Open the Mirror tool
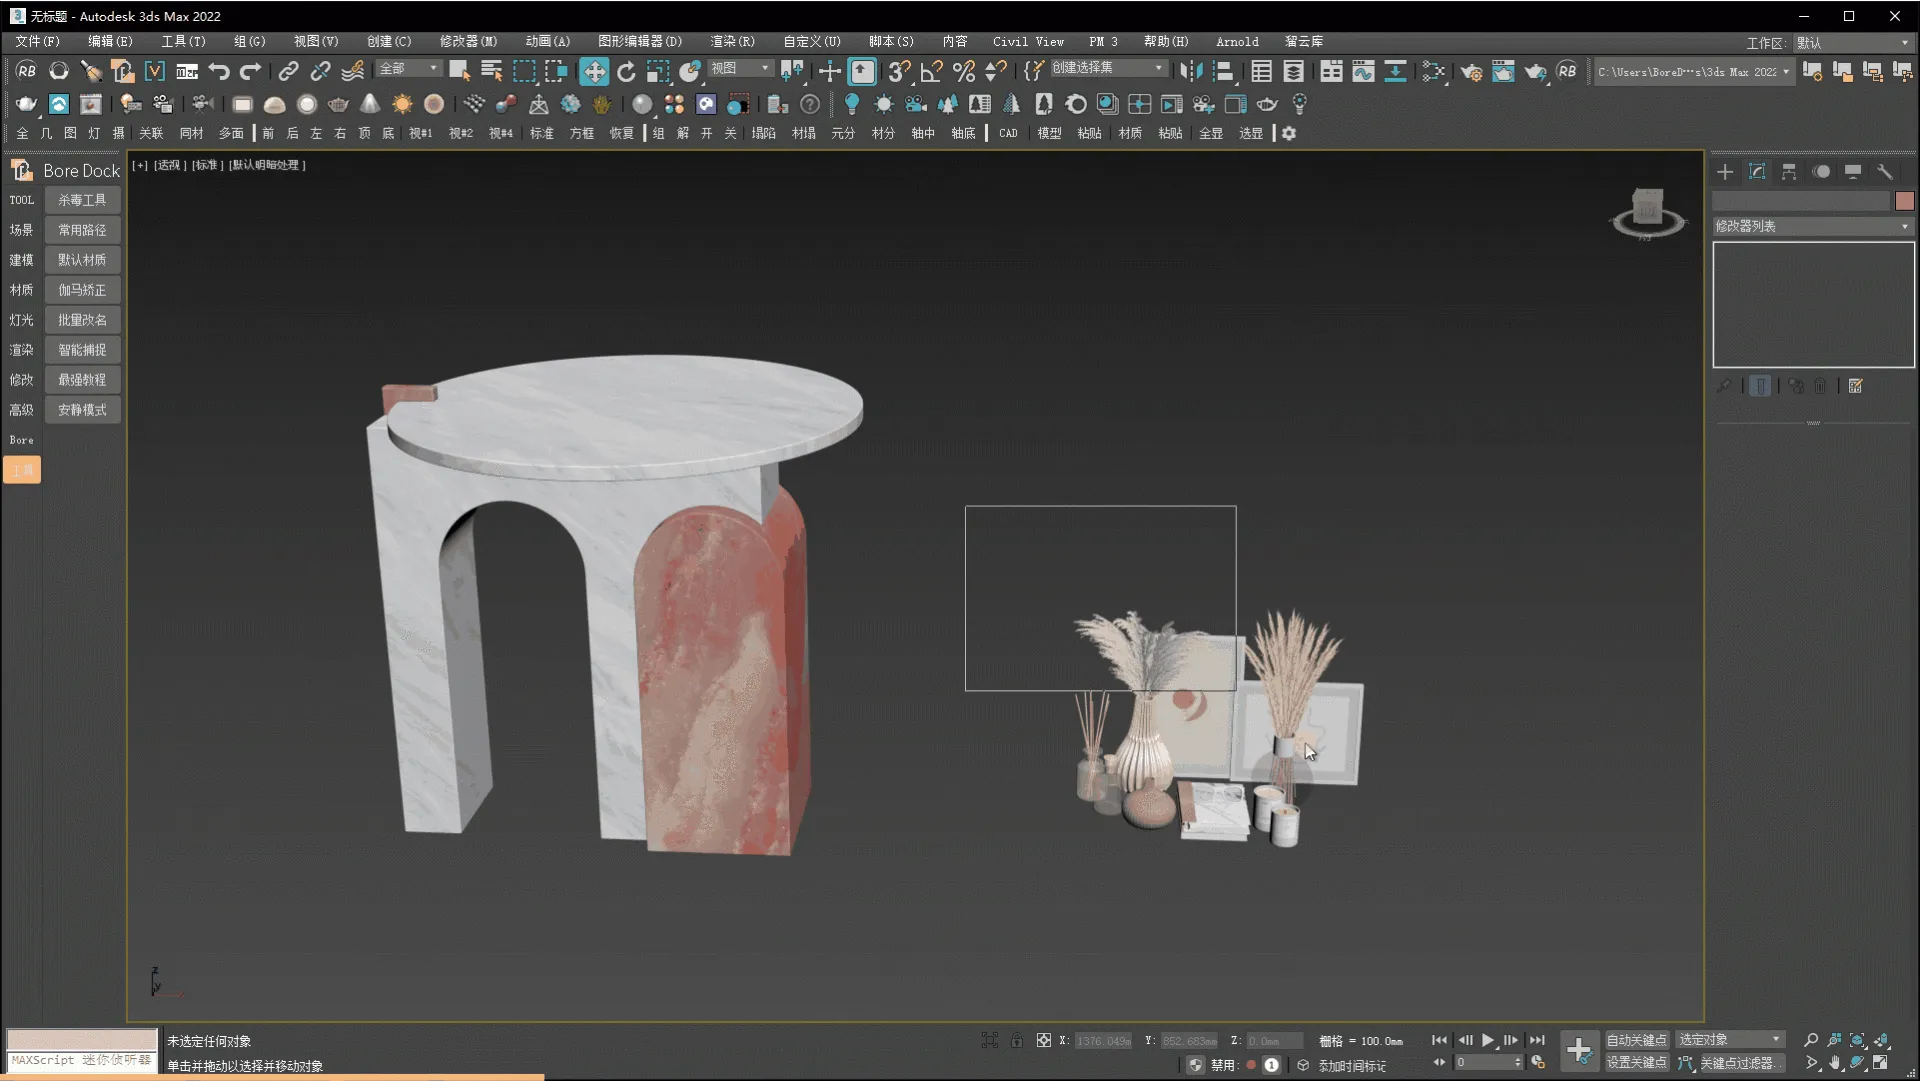Image resolution: width=1920 pixels, height=1081 pixels. (x=1190, y=71)
